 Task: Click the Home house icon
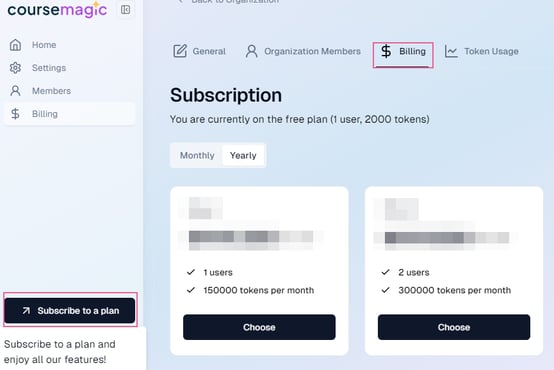[x=15, y=45]
